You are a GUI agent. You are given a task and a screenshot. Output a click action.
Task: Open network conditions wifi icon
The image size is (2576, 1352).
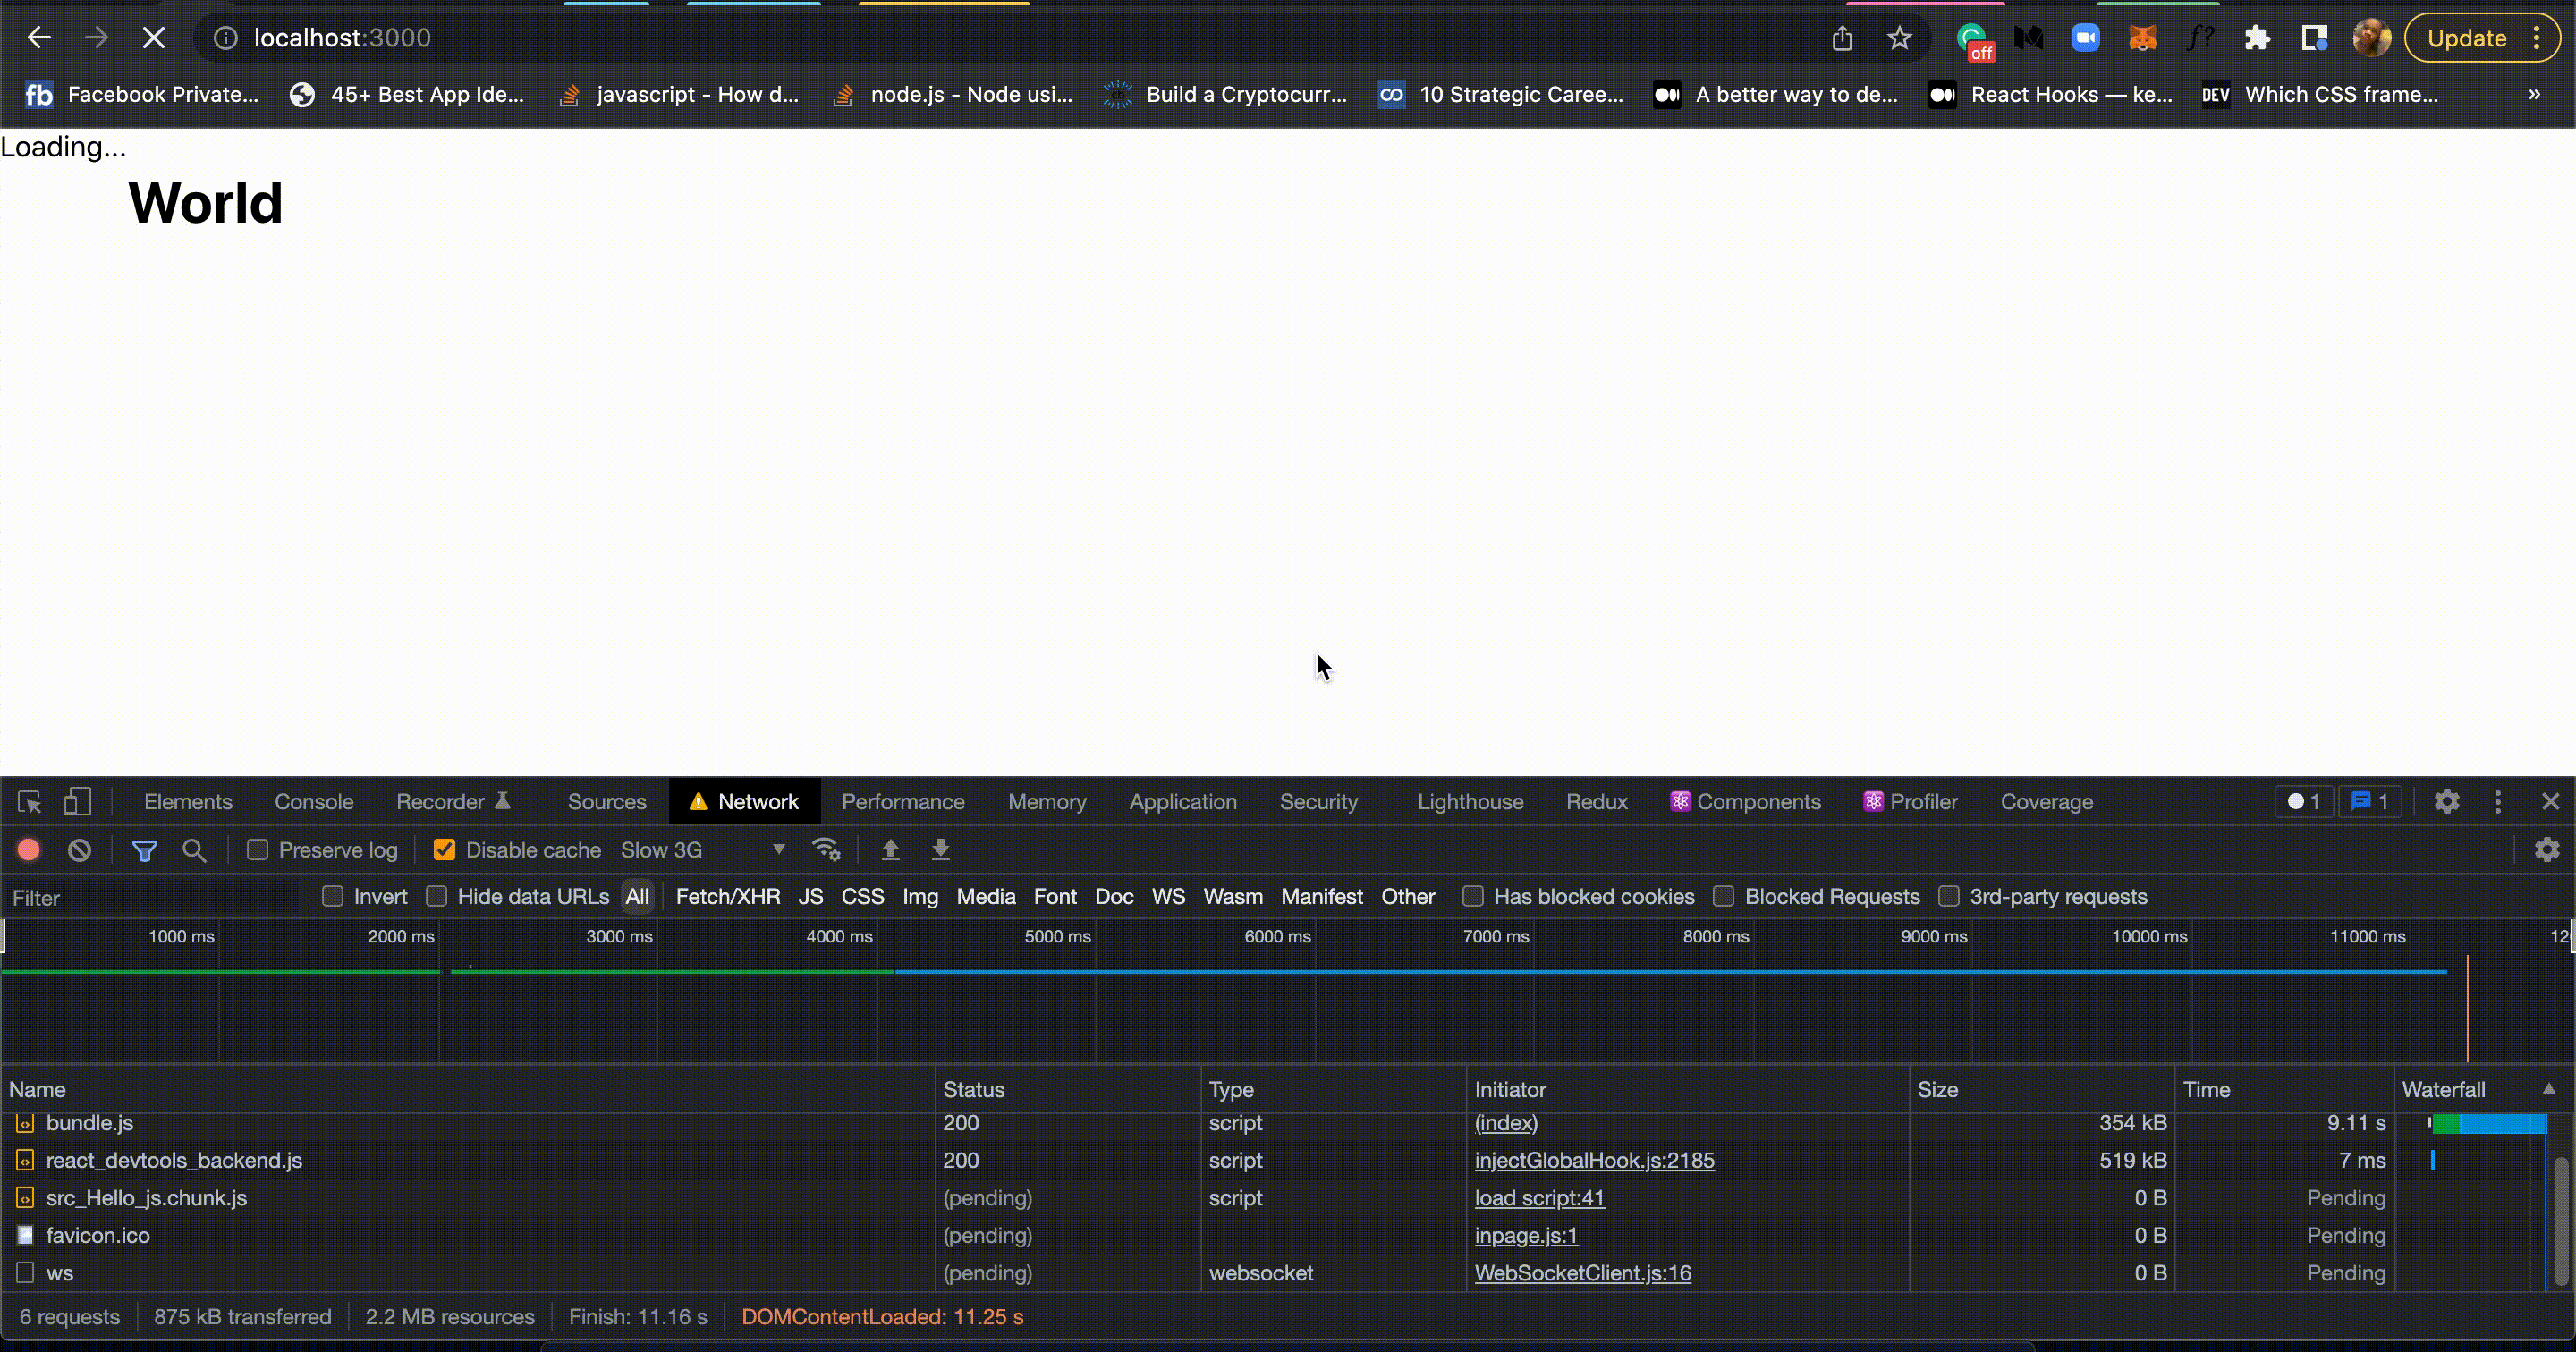tap(826, 850)
